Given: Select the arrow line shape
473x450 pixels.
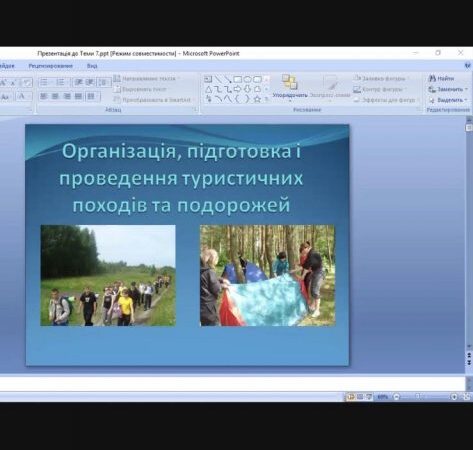Looking at the screenshot, I should (x=228, y=79).
